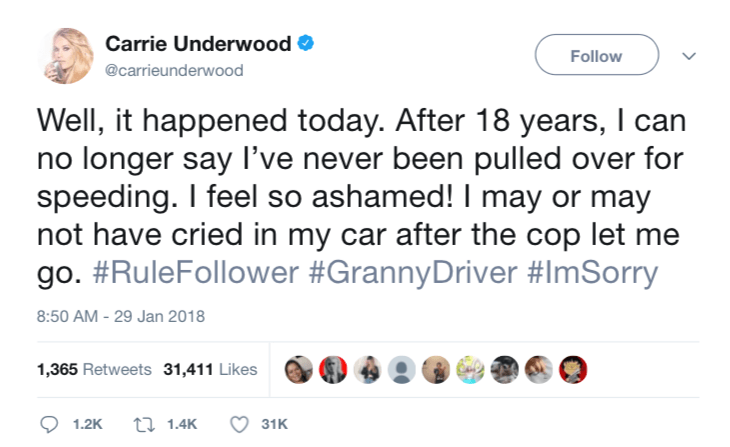Like the tweet with the heart icon
The width and height of the screenshot is (730, 447).
[x=239, y=425]
